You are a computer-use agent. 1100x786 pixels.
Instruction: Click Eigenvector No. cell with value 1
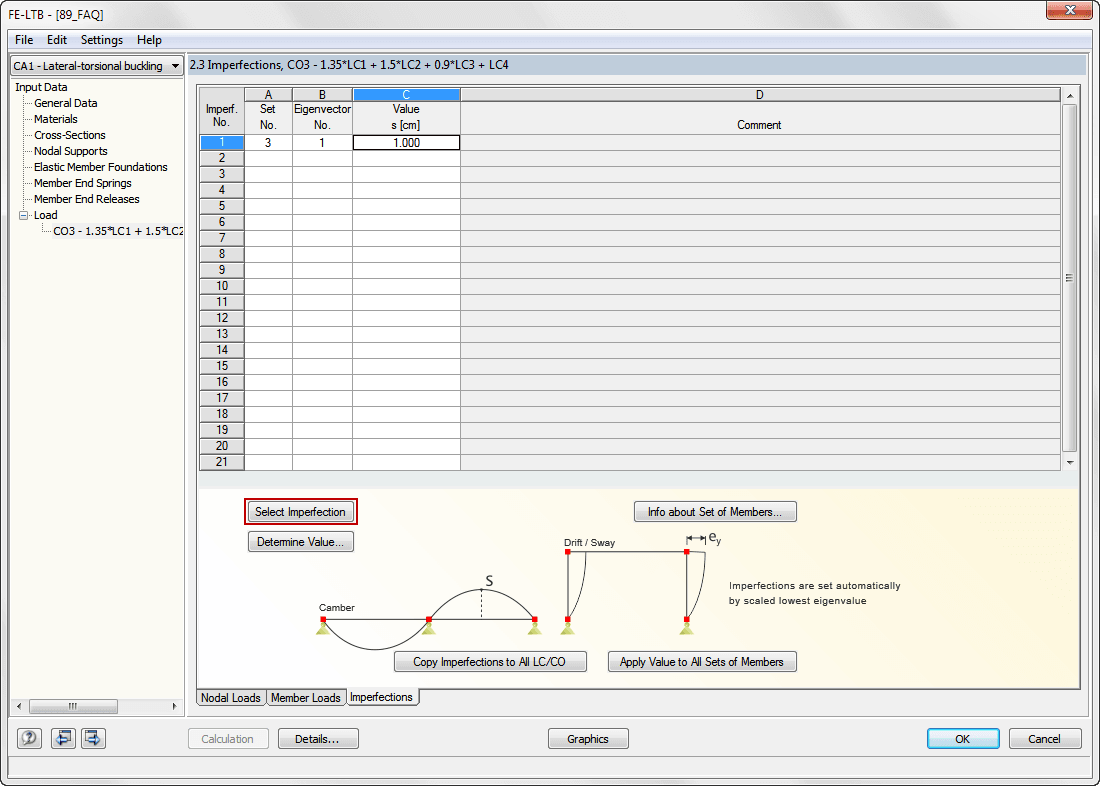pos(322,142)
